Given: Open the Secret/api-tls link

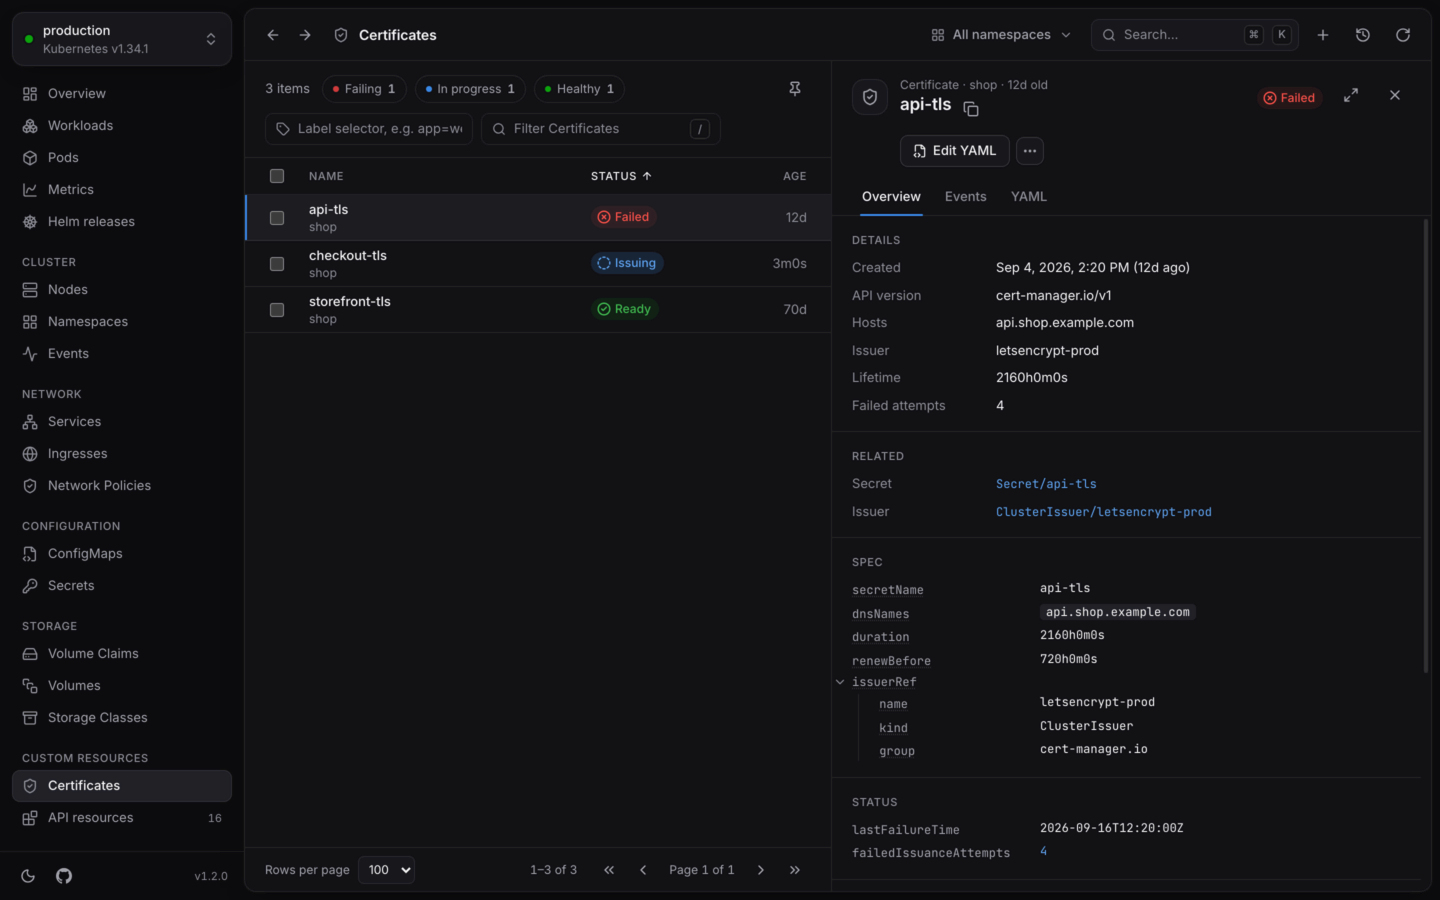Looking at the screenshot, I should point(1046,484).
